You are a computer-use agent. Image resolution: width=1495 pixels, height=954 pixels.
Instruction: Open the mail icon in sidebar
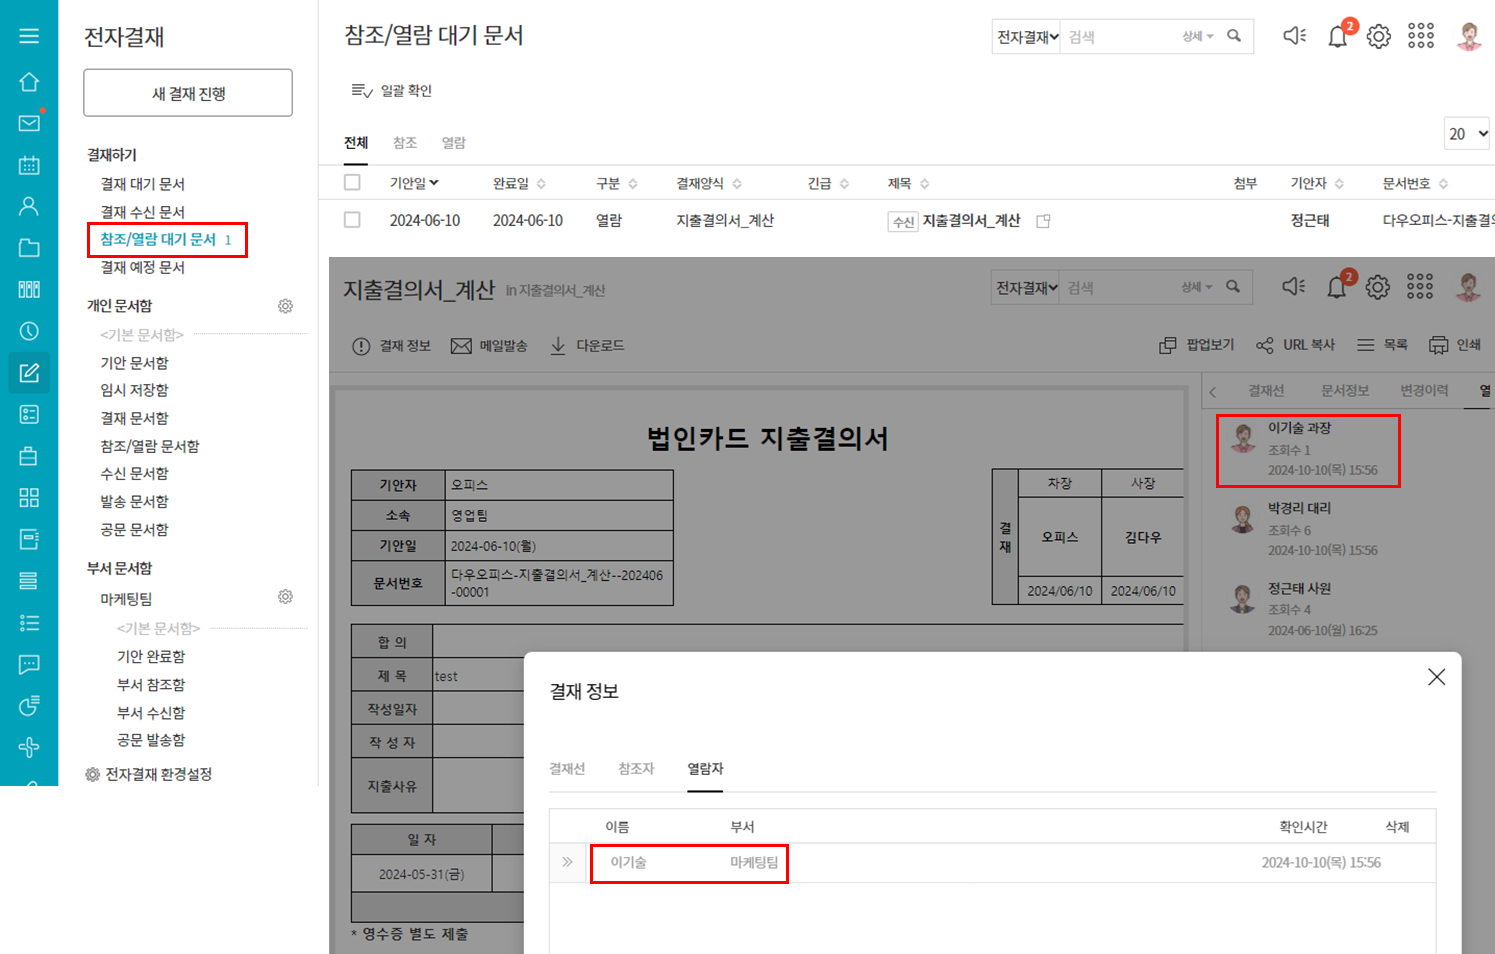29,123
